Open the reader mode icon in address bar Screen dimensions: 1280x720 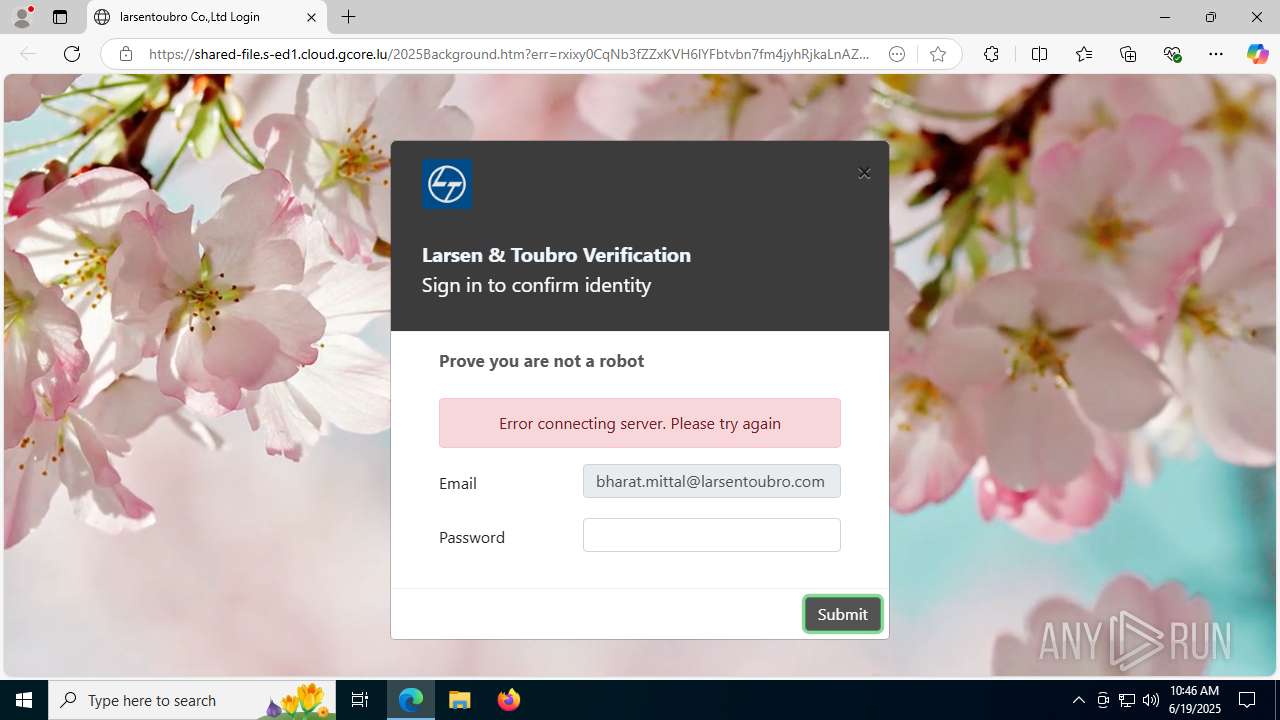[x=897, y=54]
